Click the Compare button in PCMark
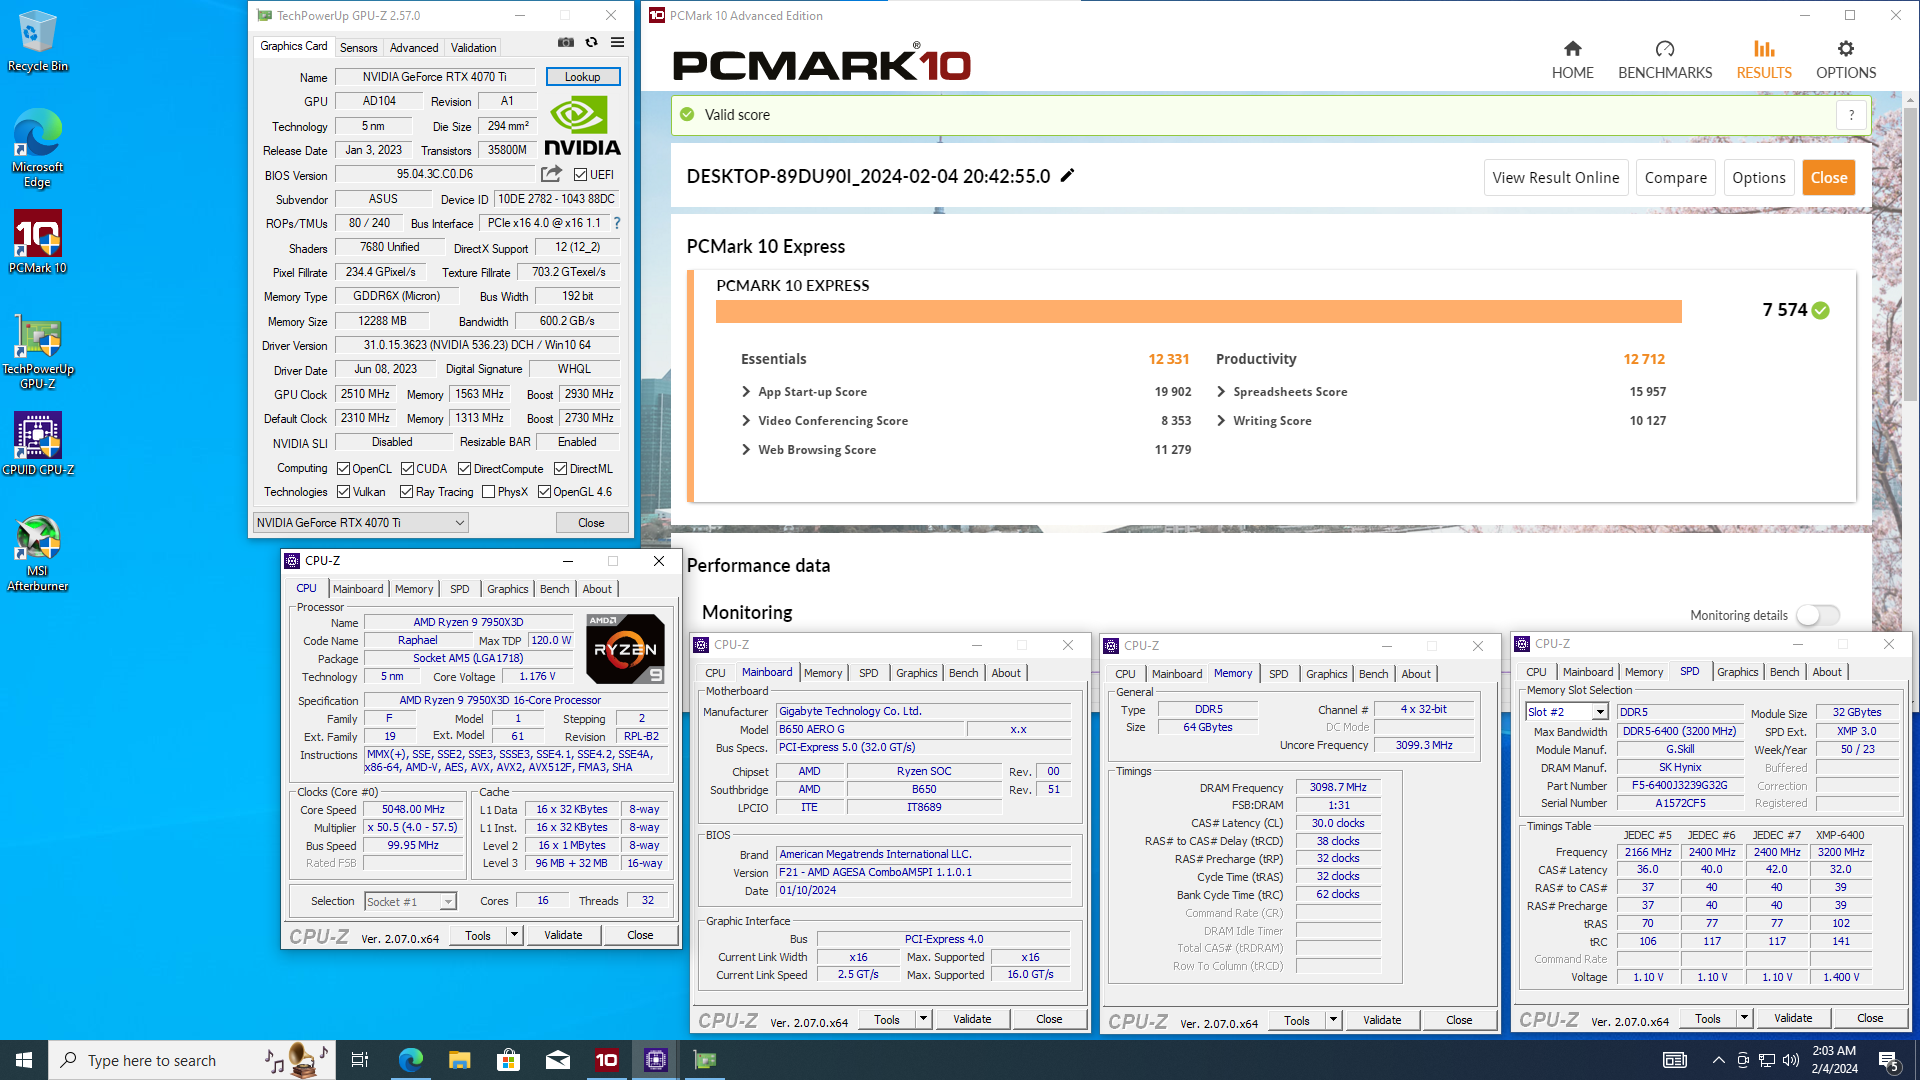1920x1080 pixels. [1676, 178]
